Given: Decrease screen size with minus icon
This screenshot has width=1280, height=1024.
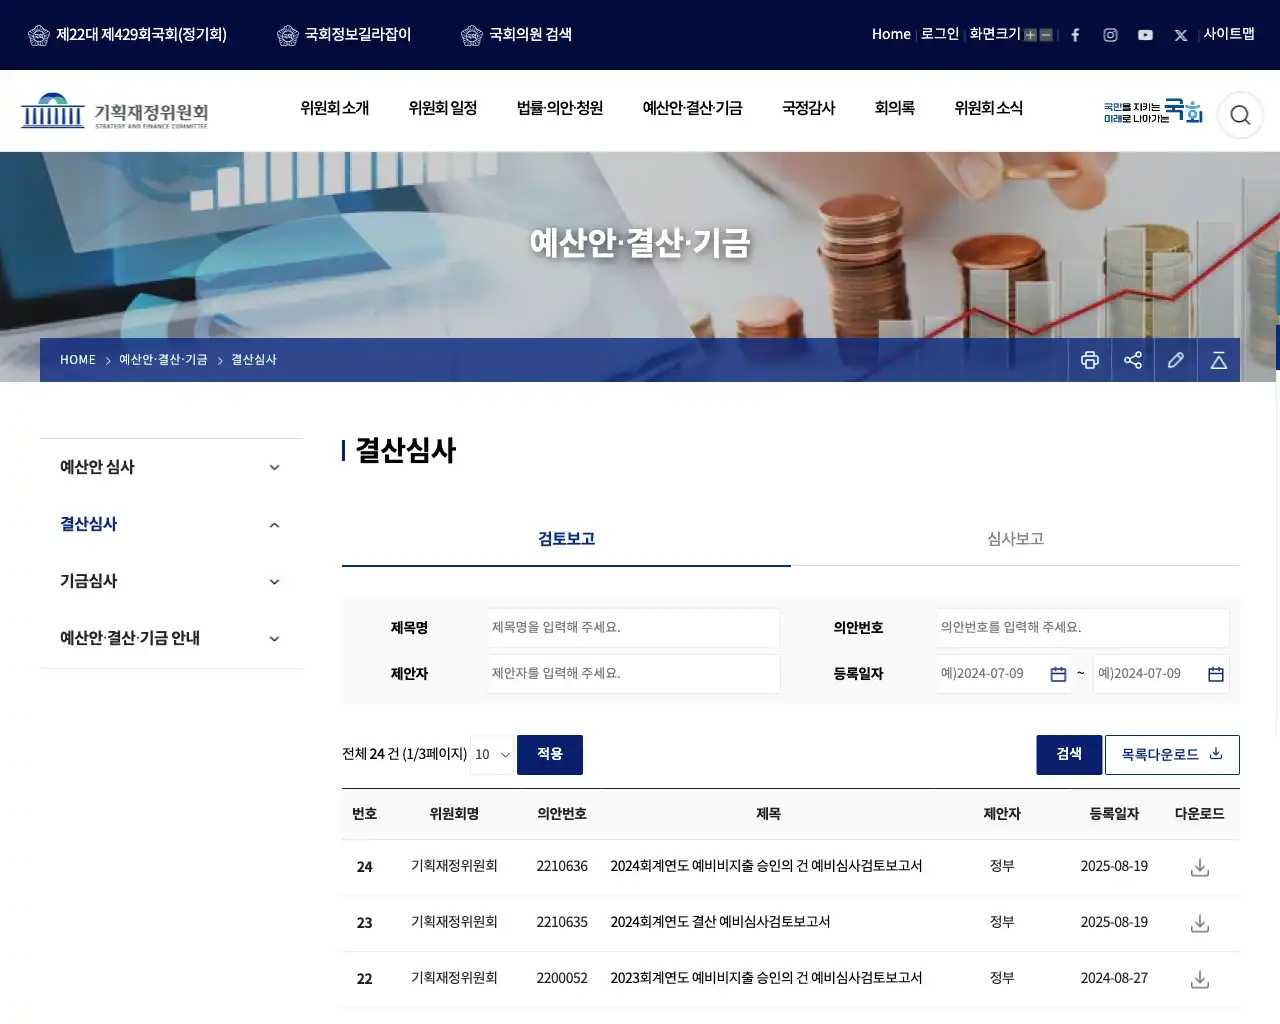Looking at the screenshot, I should (1046, 35).
